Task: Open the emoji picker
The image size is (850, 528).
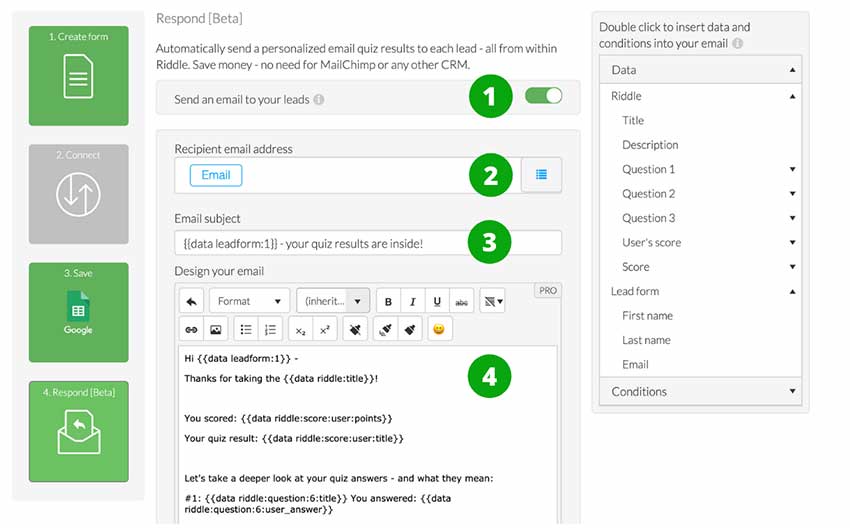Action: [439, 330]
